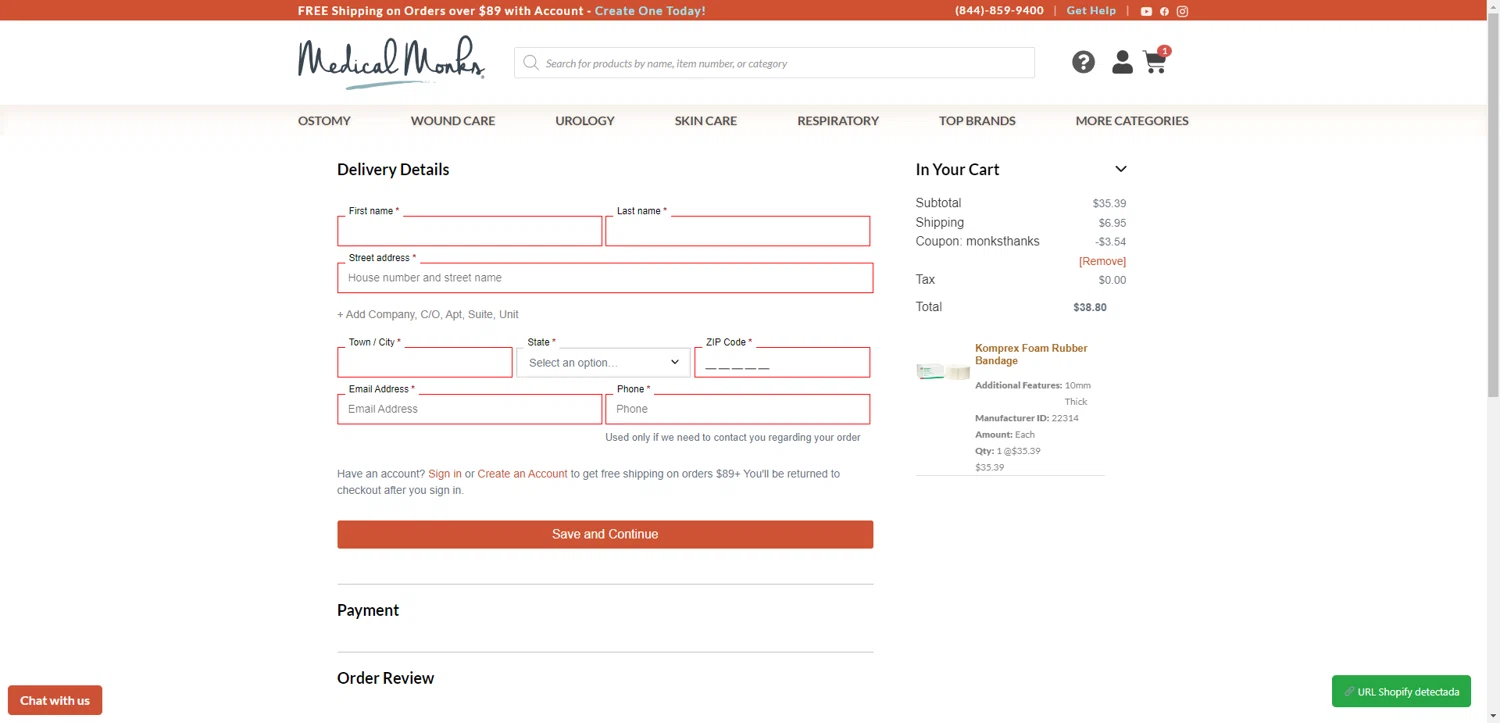This screenshot has height=723, width=1500.
Task: Click the Subtotal value $35.39
Action: (x=1109, y=203)
